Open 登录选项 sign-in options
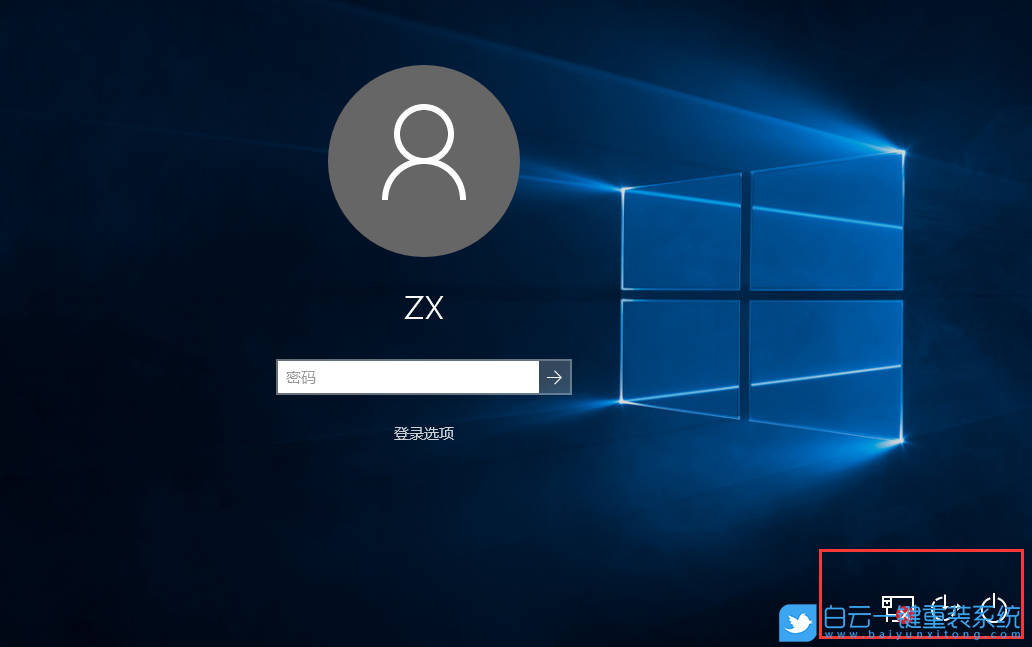The height and width of the screenshot is (647, 1032). tap(424, 433)
